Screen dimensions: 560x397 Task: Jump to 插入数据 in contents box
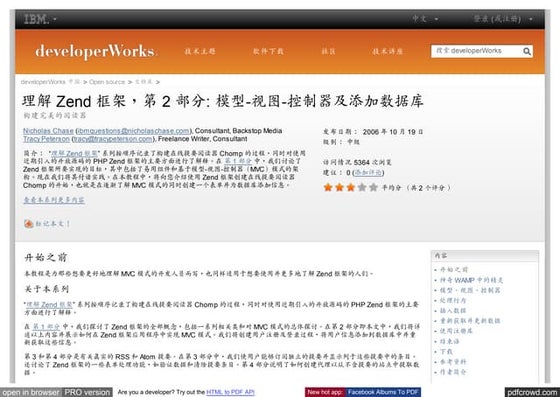453,311
